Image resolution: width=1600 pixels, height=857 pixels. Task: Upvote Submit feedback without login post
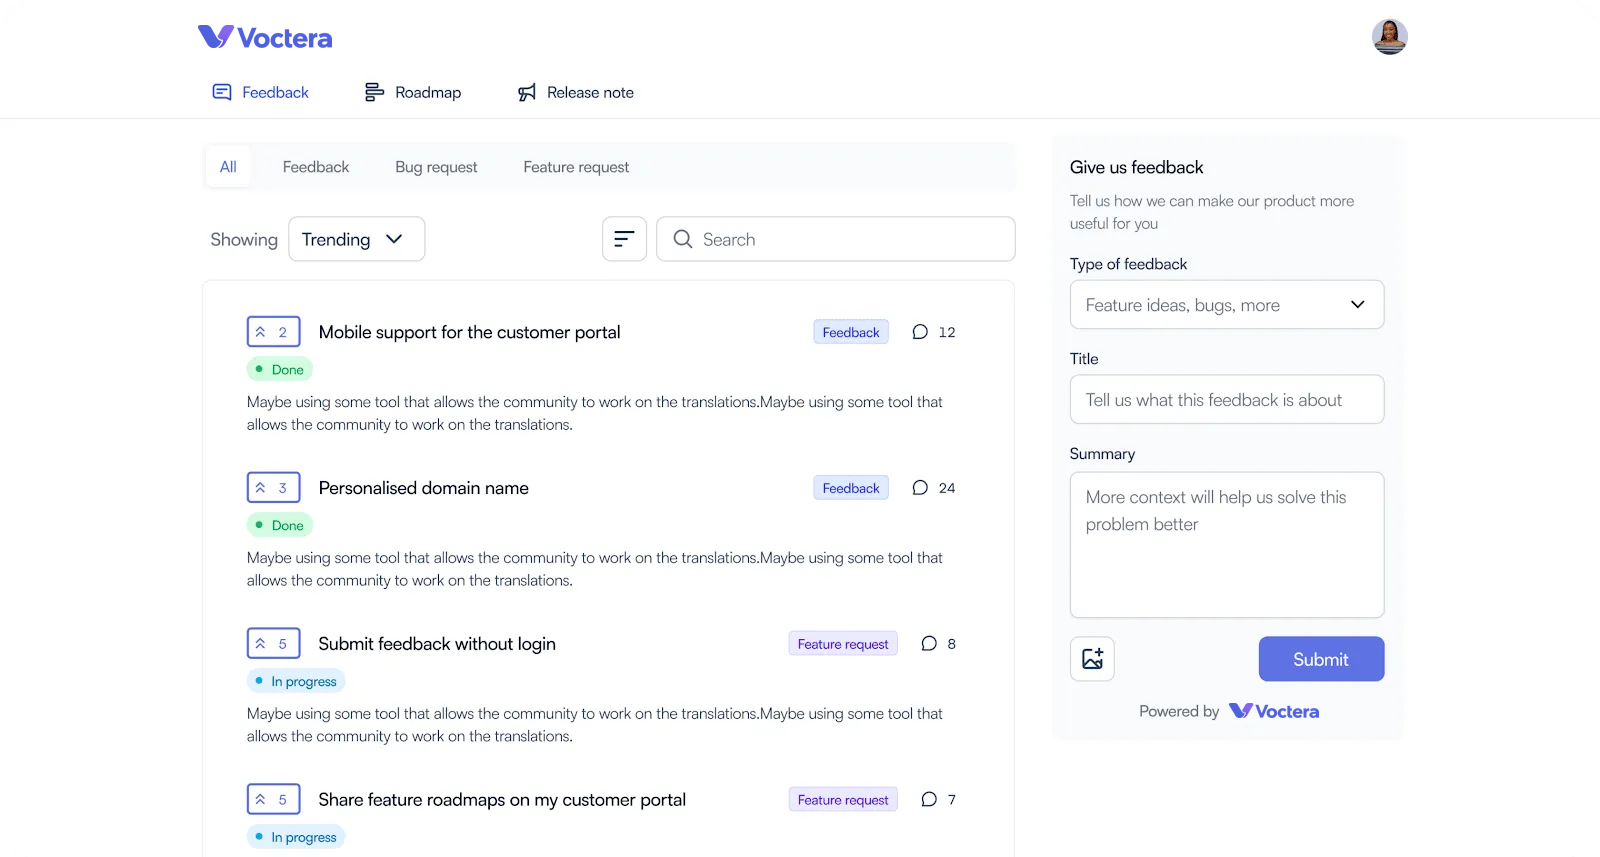tap(274, 644)
